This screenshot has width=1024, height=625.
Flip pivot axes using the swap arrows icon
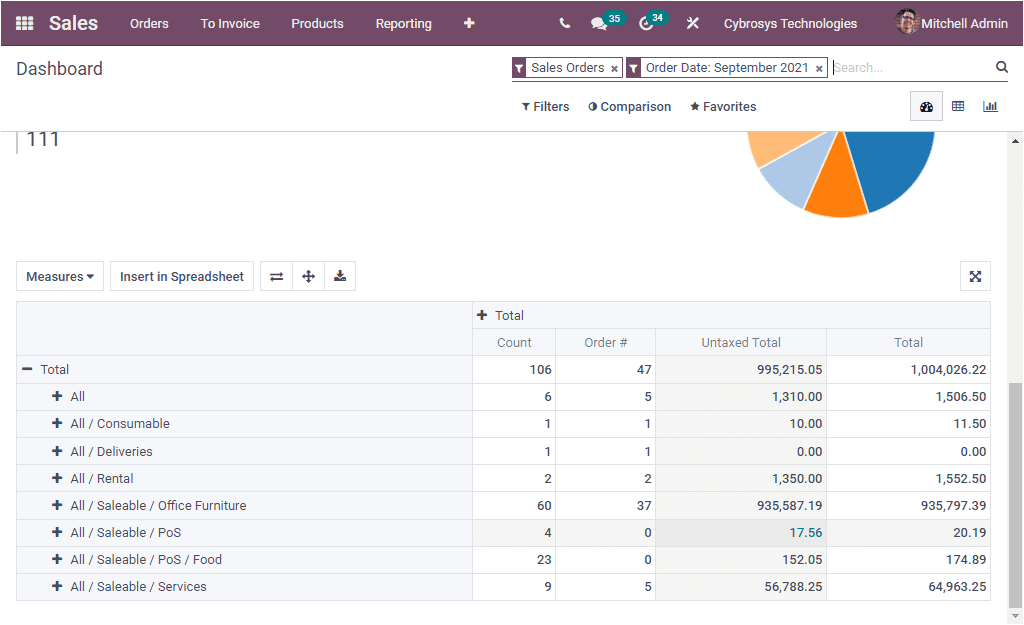[x=276, y=276]
